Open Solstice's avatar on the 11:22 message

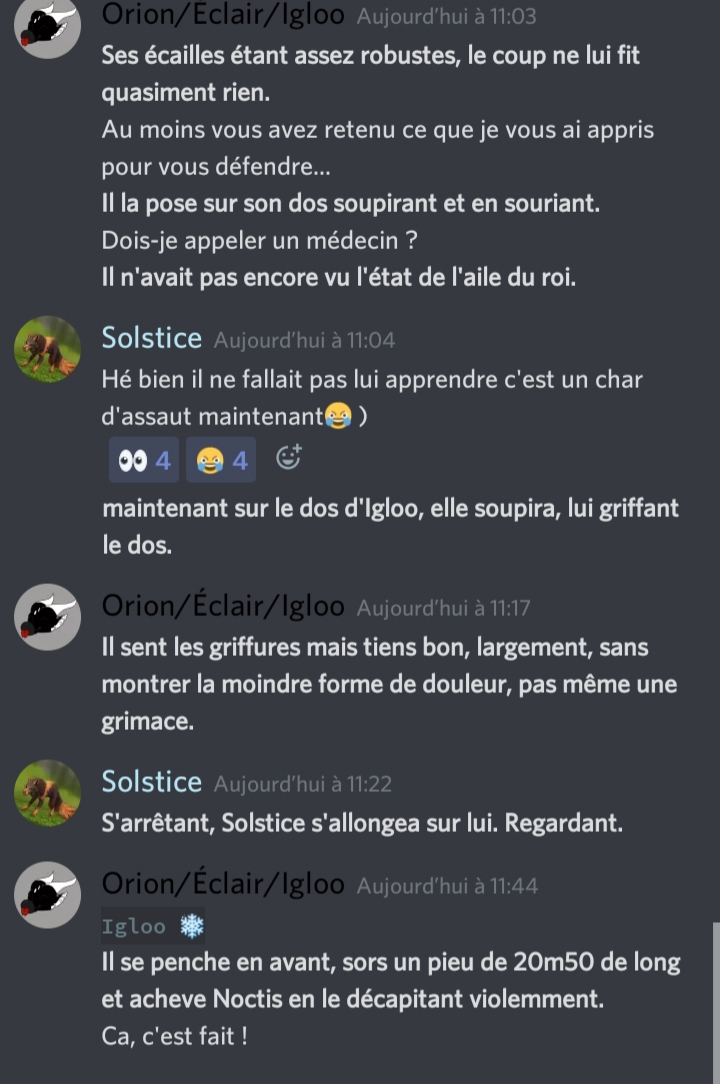coord(47,793)
